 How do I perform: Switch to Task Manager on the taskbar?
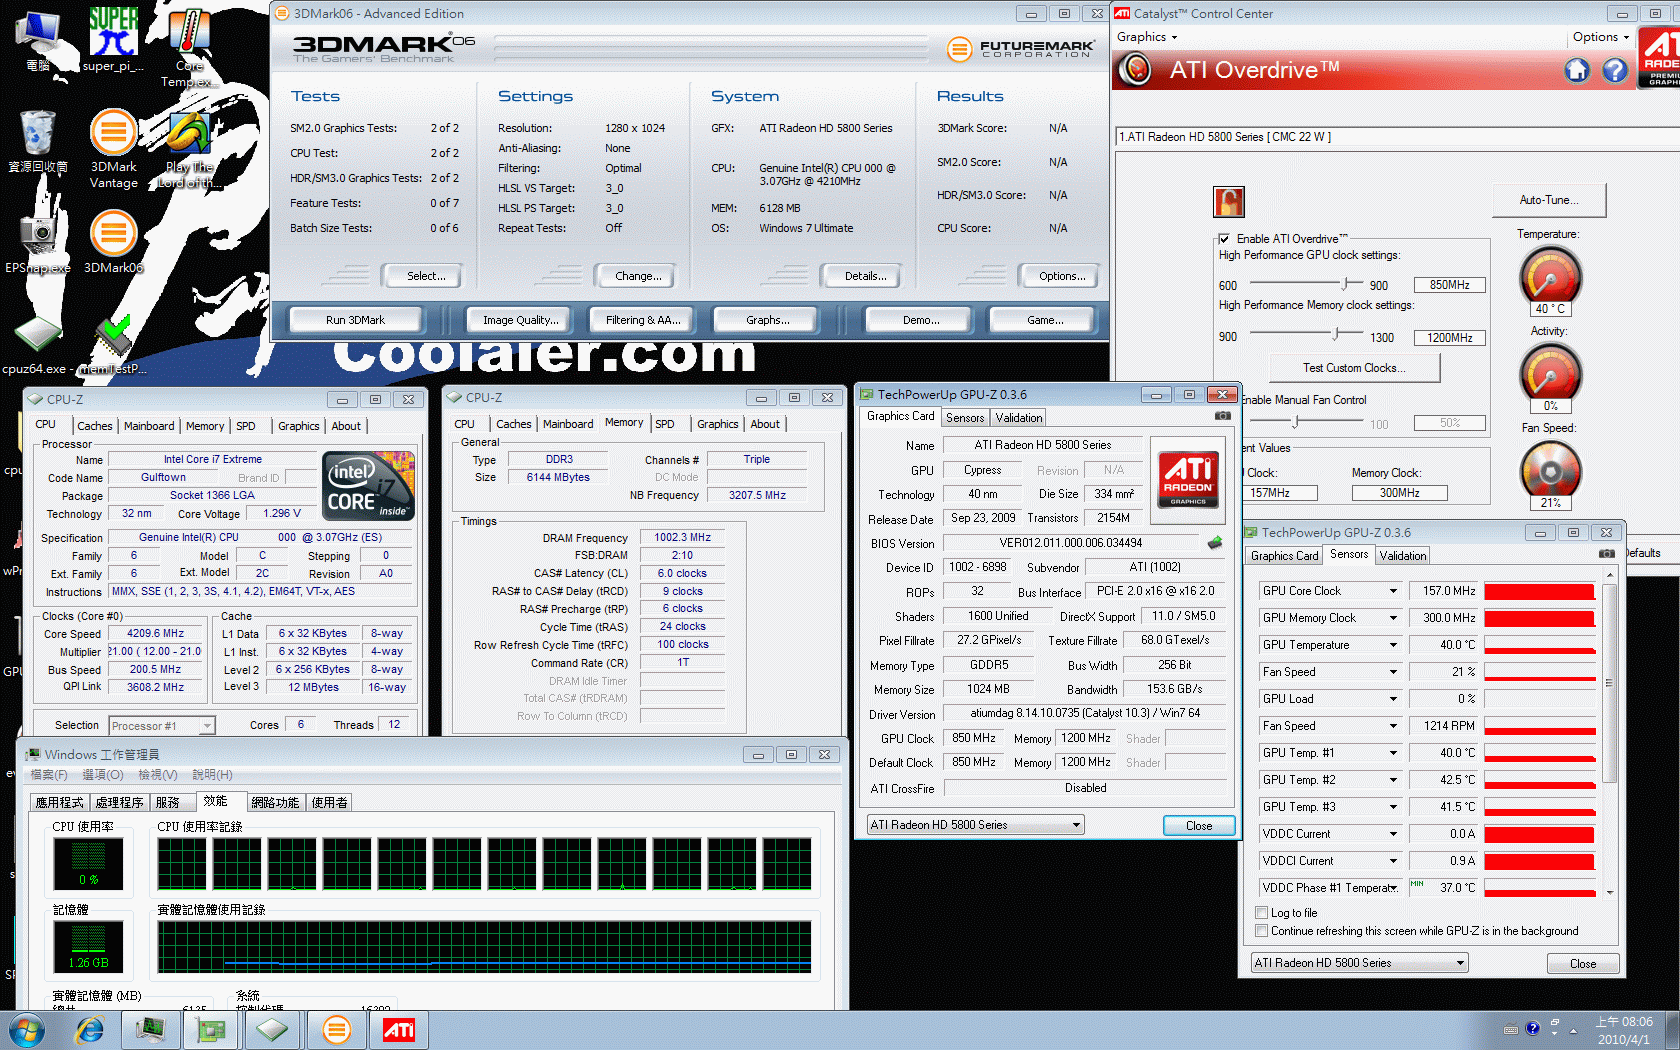(151, 1030)
